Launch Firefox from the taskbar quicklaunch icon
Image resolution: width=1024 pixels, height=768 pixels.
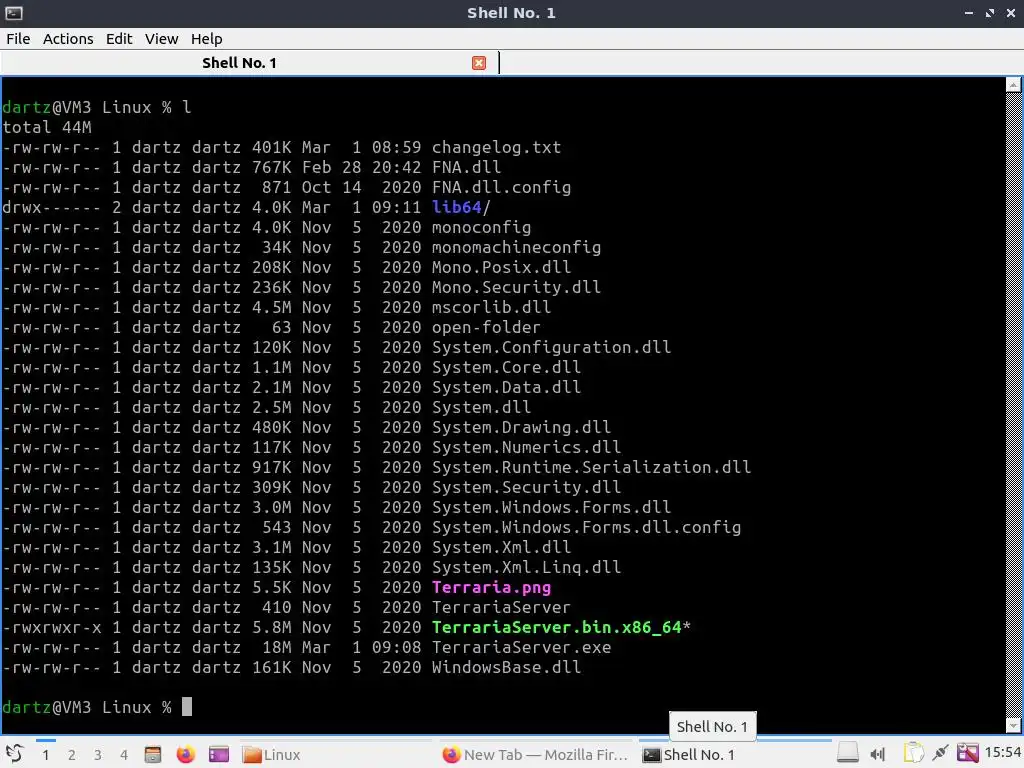pyautogui.click(x=186, y=754)
